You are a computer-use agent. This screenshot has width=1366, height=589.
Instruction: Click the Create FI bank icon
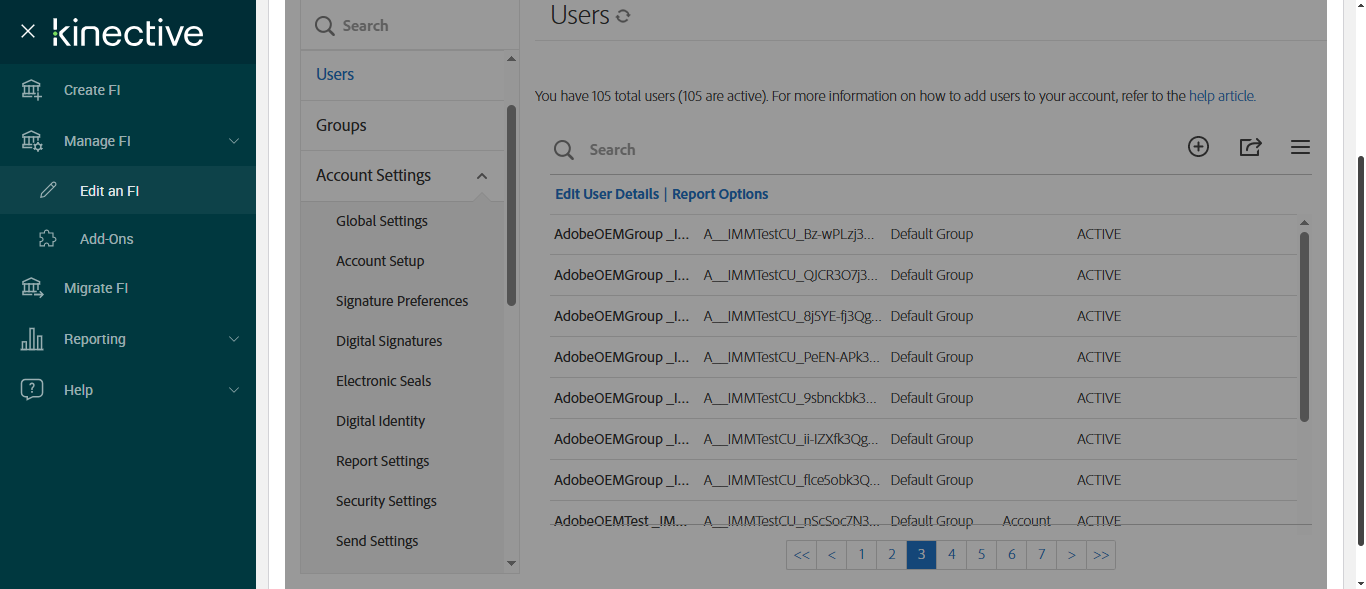pos(32,90)
